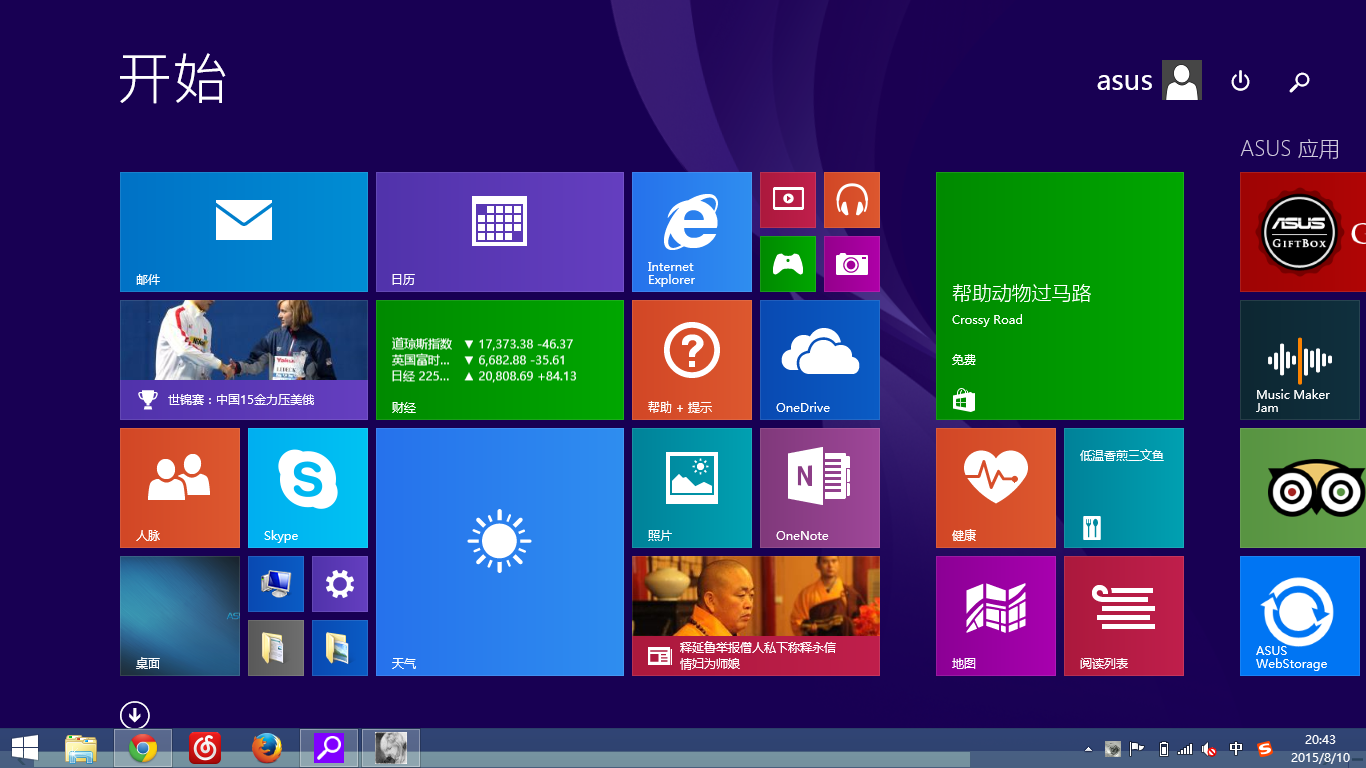Show hidden system tray icons
Image resolution: width=1366 pixels, height=768 pixels.
(1089, 748)
